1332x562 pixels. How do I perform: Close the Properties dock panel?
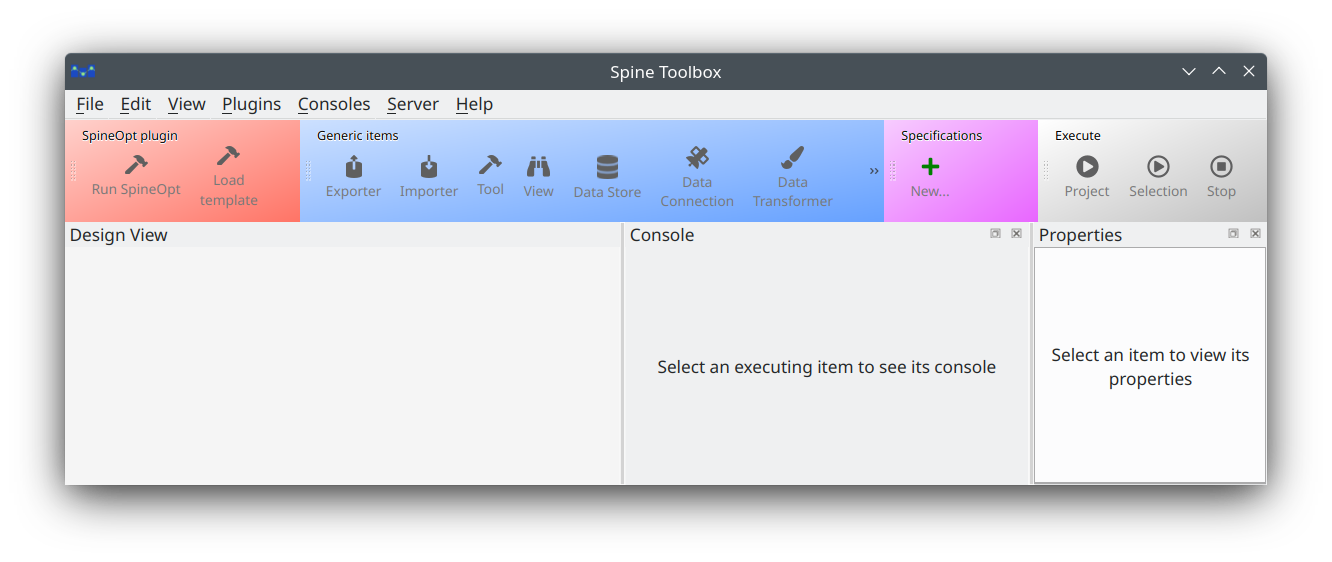[1255, 233]
